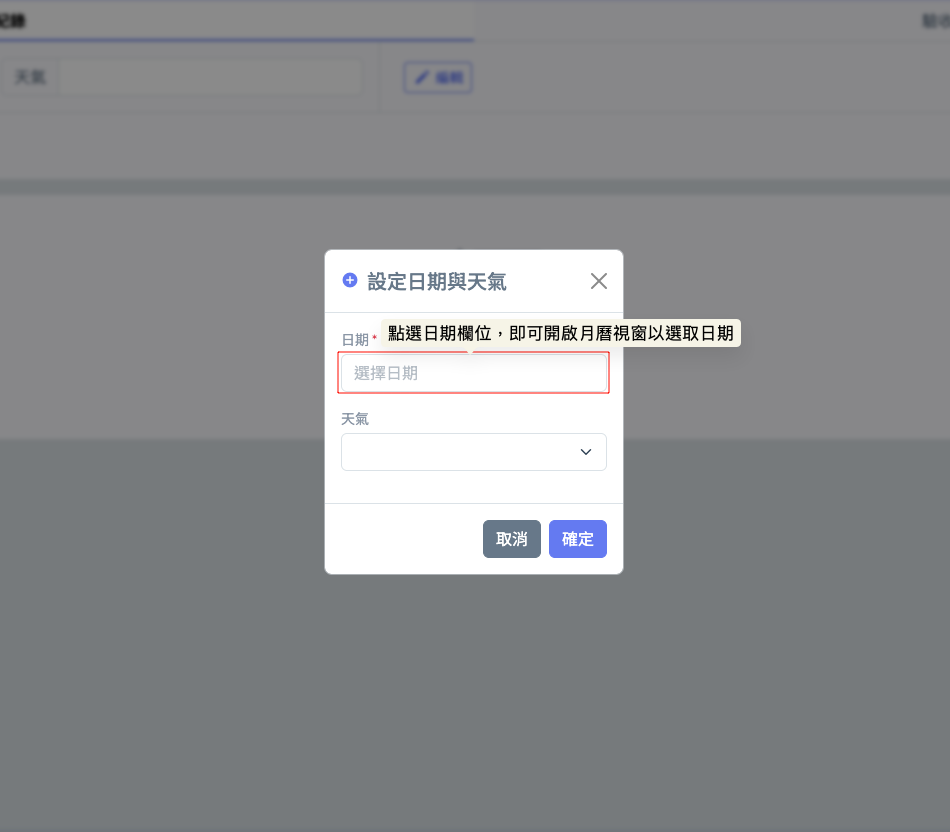
Task: Click the blue plus icon beside 設定日期與天氣
Action: [x=350, y=280]
